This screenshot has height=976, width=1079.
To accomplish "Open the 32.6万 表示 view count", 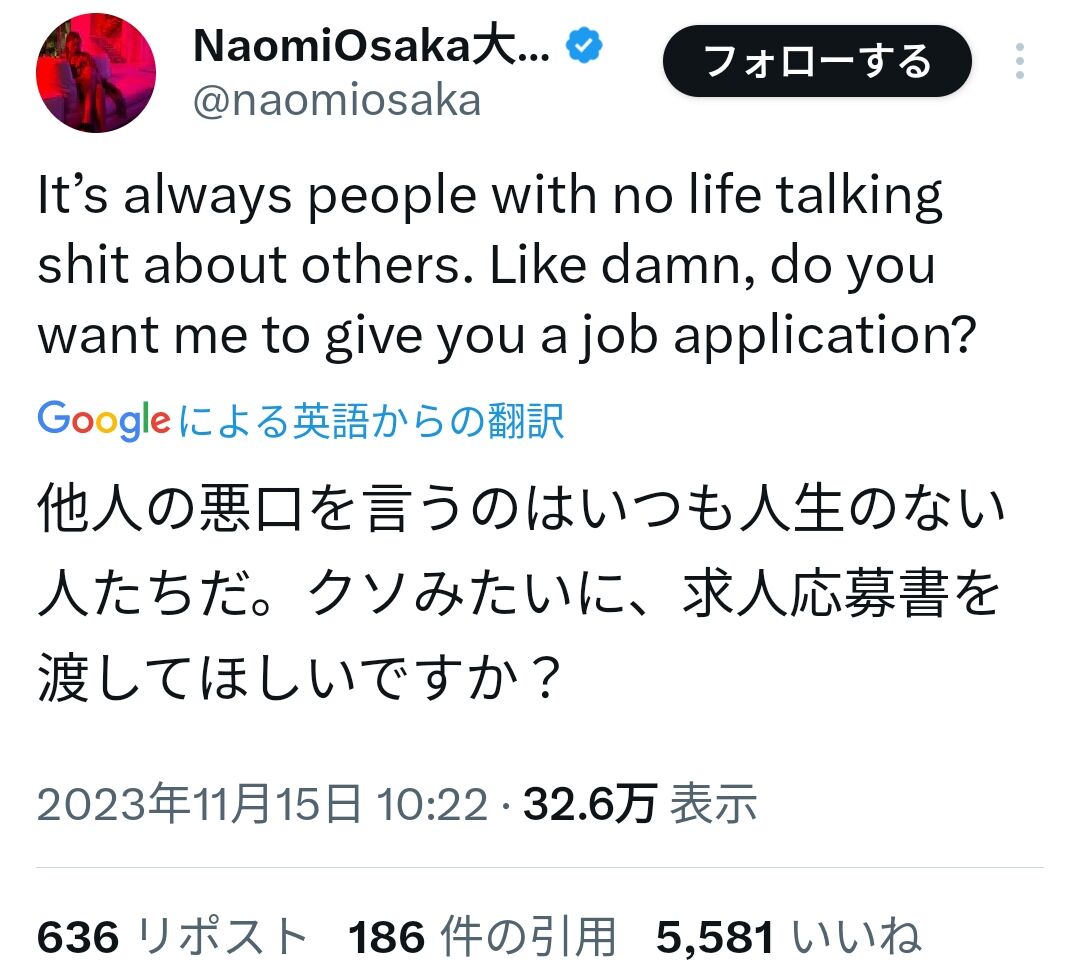I will pyautogui.click(x=640, y=803).
